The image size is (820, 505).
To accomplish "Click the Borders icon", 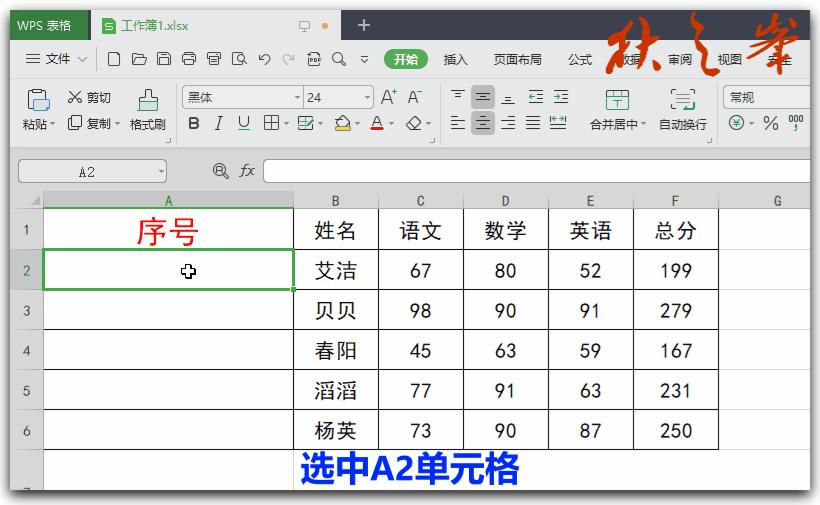I will [x=271, y=123].
